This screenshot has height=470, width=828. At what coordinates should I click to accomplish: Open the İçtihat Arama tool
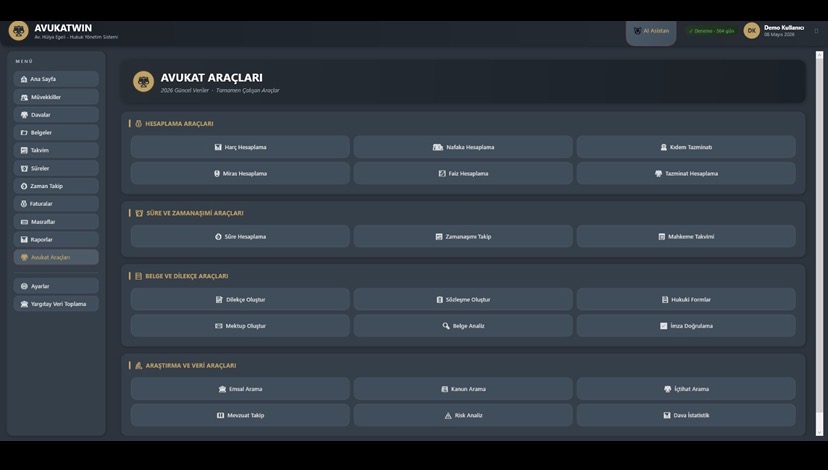[x=686, y=389]
